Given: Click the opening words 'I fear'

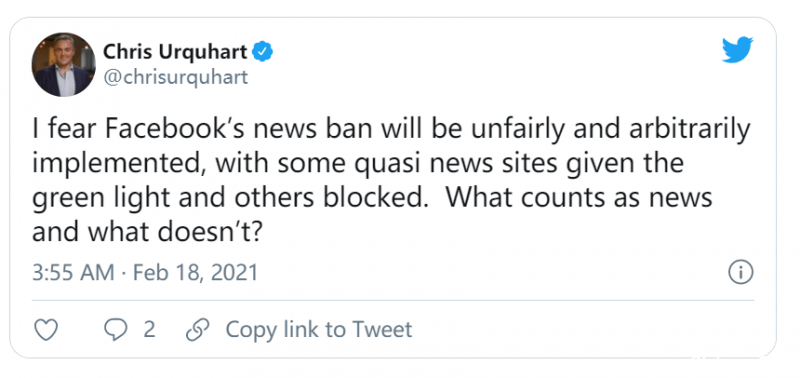Looking at the screenshot, I should 66,130.
